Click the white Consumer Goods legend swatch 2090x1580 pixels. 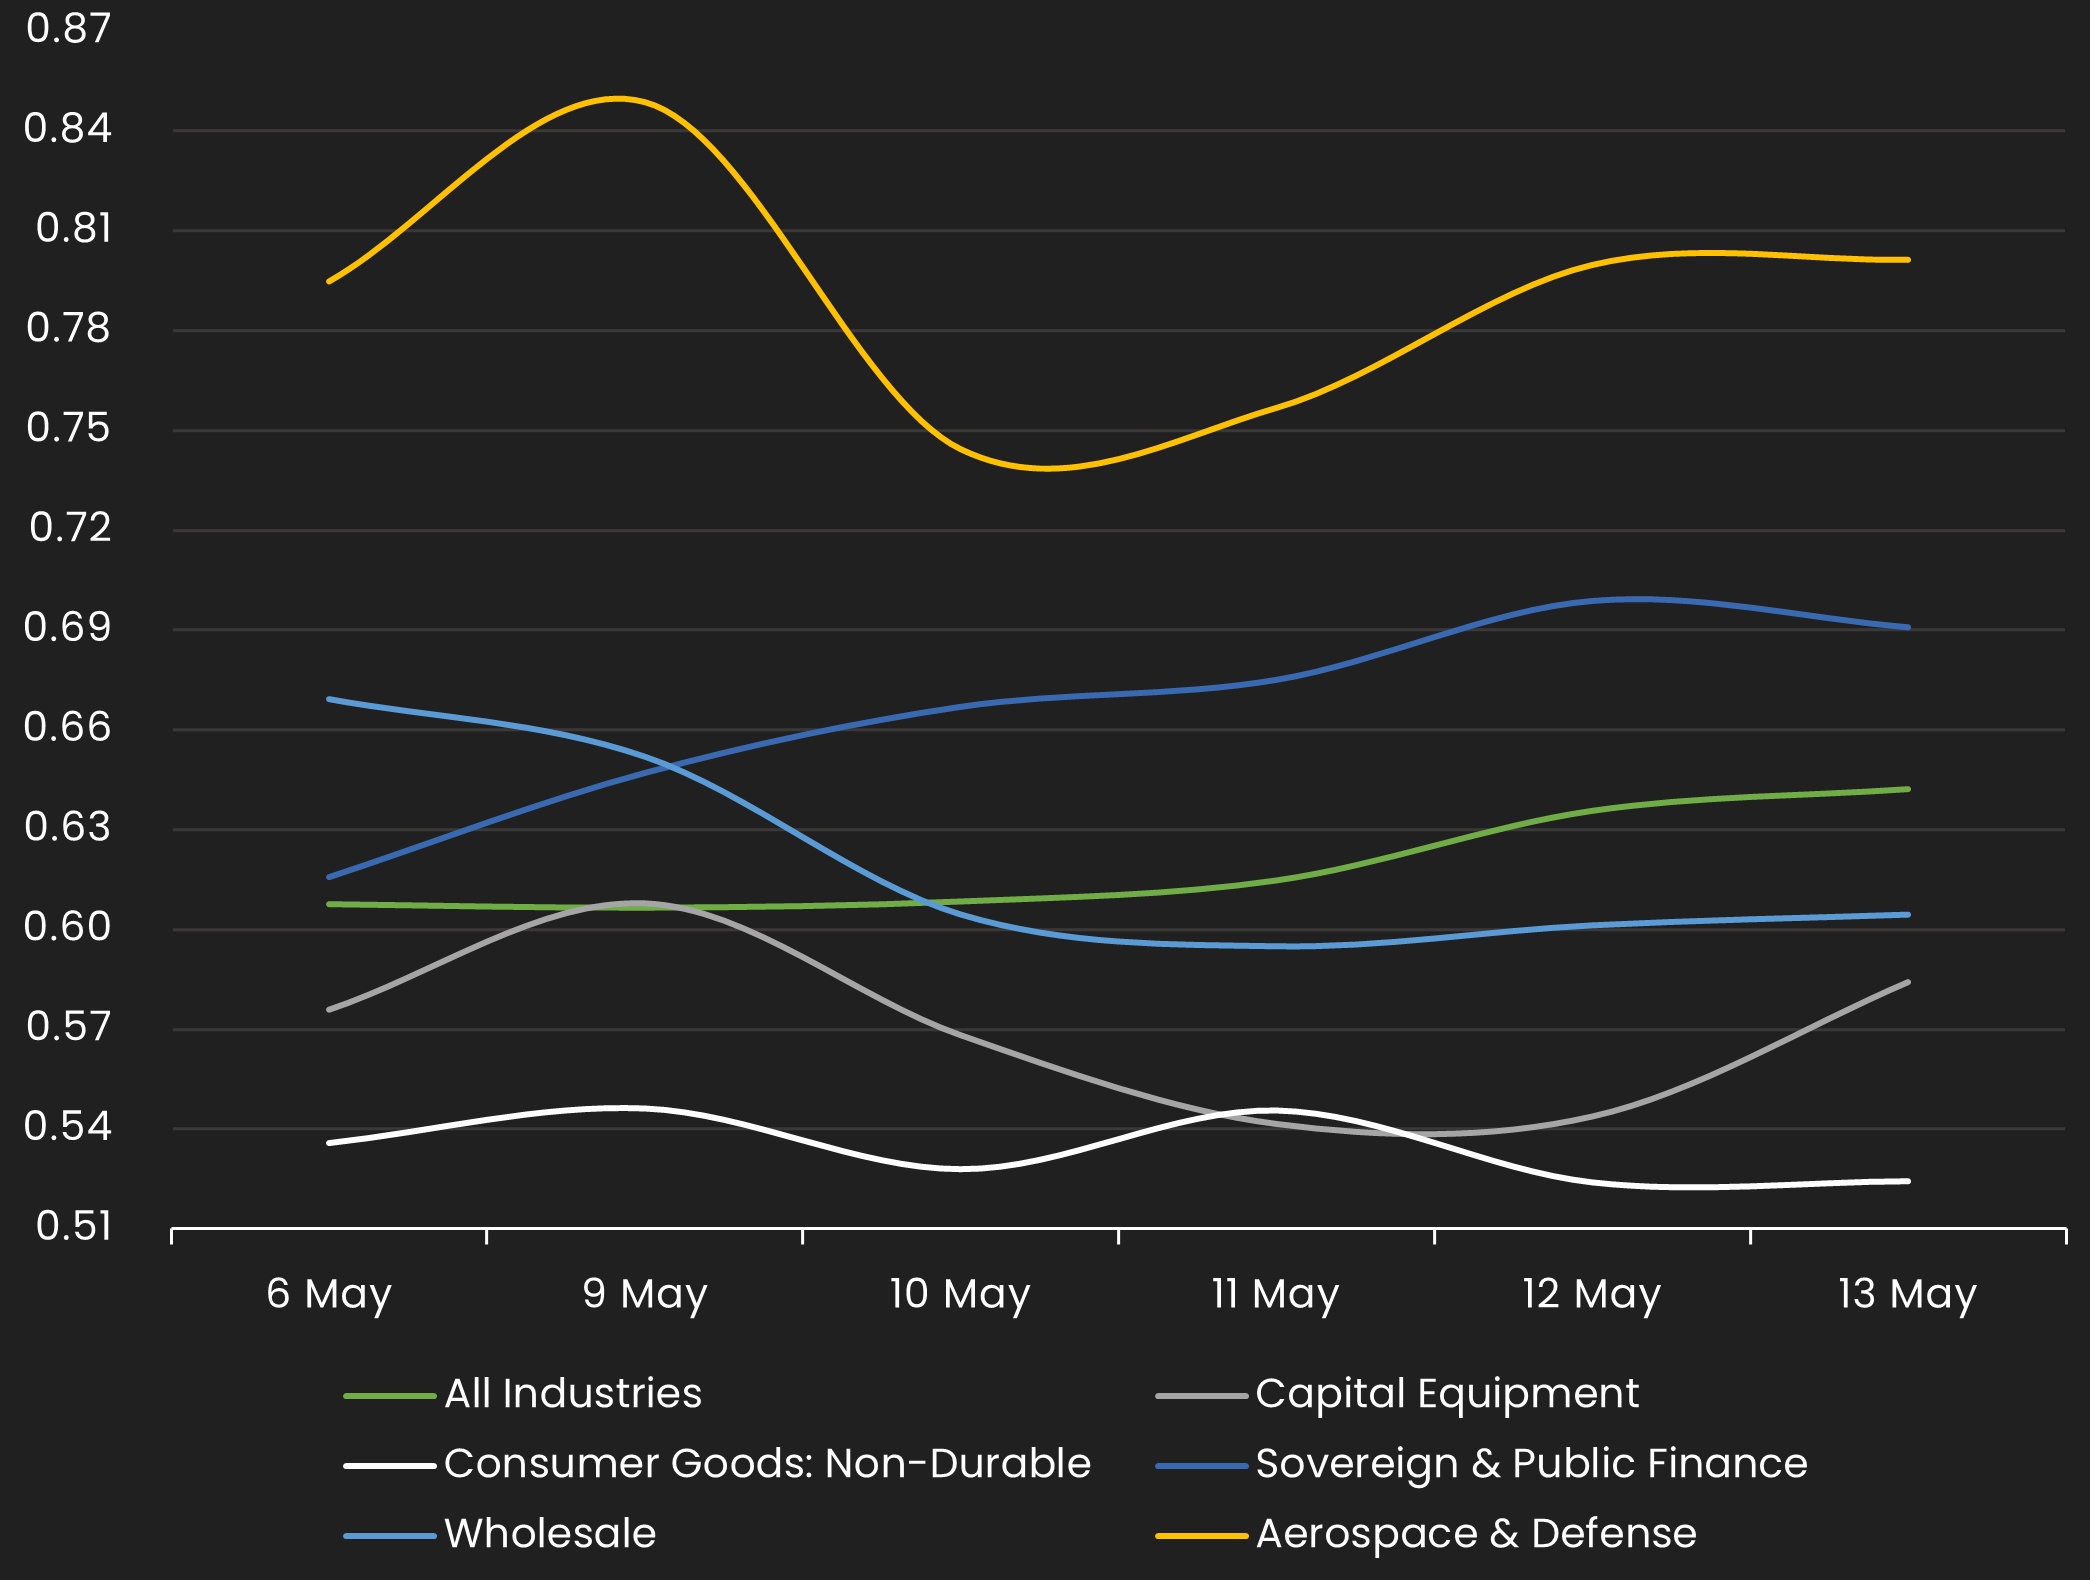389,1466
